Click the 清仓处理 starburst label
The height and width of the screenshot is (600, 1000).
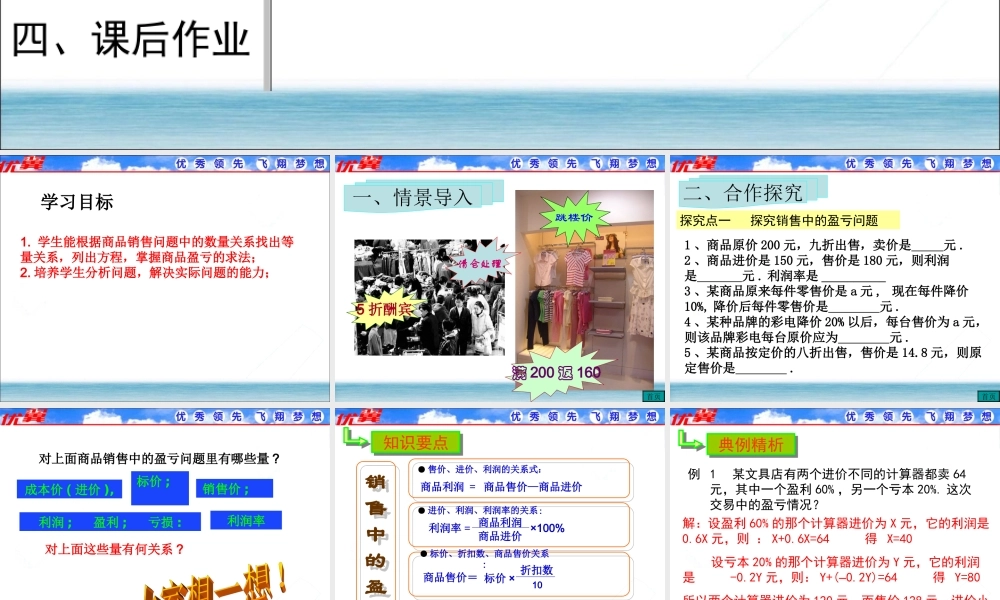pos(482,264)
